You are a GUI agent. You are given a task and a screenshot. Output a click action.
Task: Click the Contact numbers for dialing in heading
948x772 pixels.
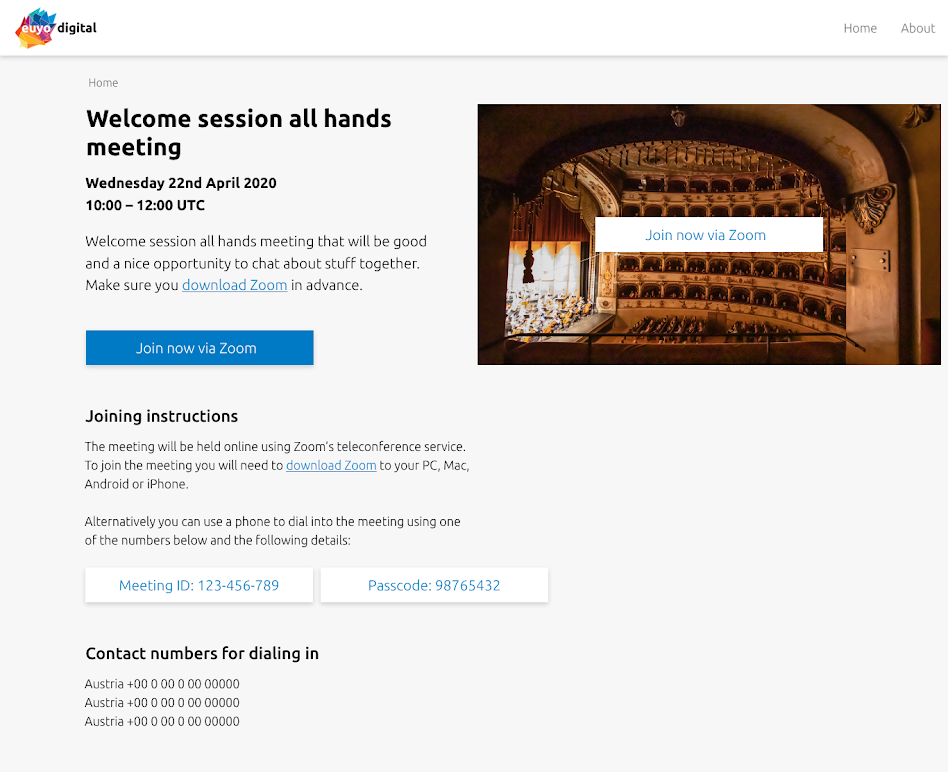click(x=202, y=654)
